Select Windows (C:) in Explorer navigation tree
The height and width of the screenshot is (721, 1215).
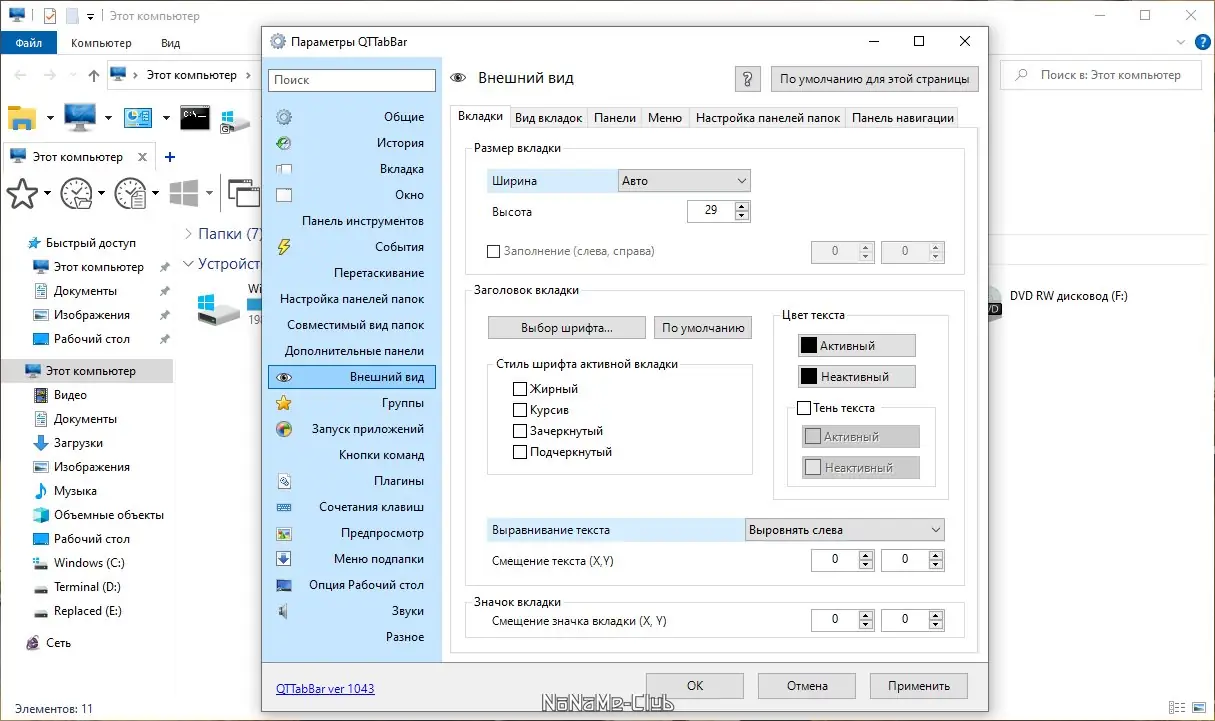[x=89, y=563]
